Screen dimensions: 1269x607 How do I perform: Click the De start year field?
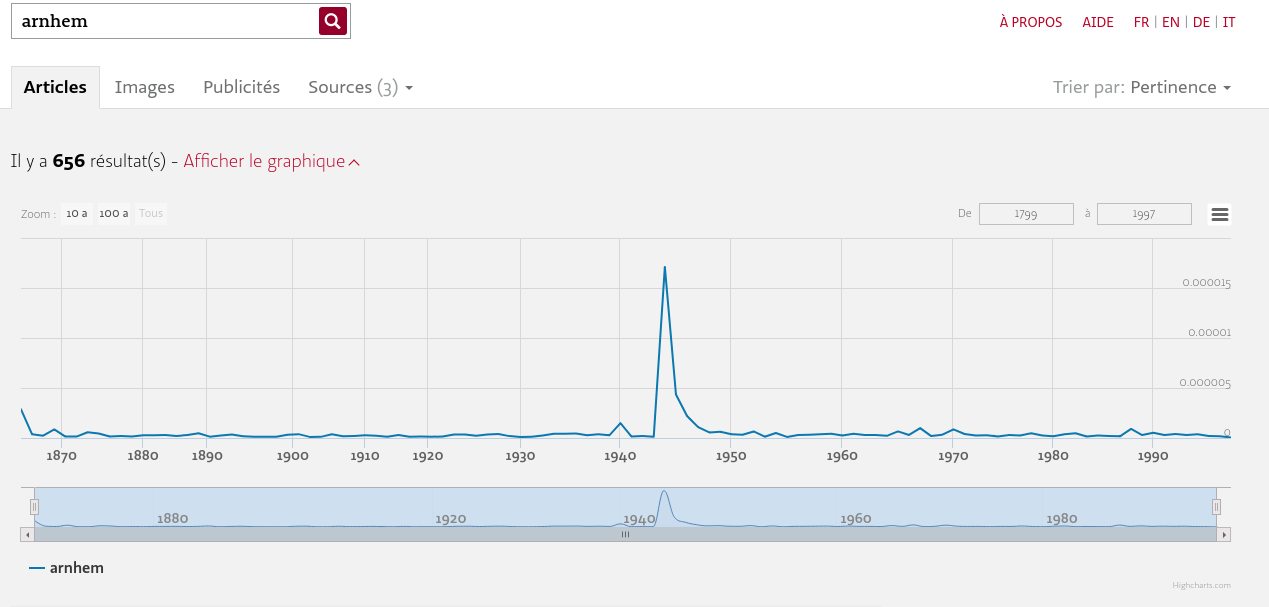tap(1026, 214)
